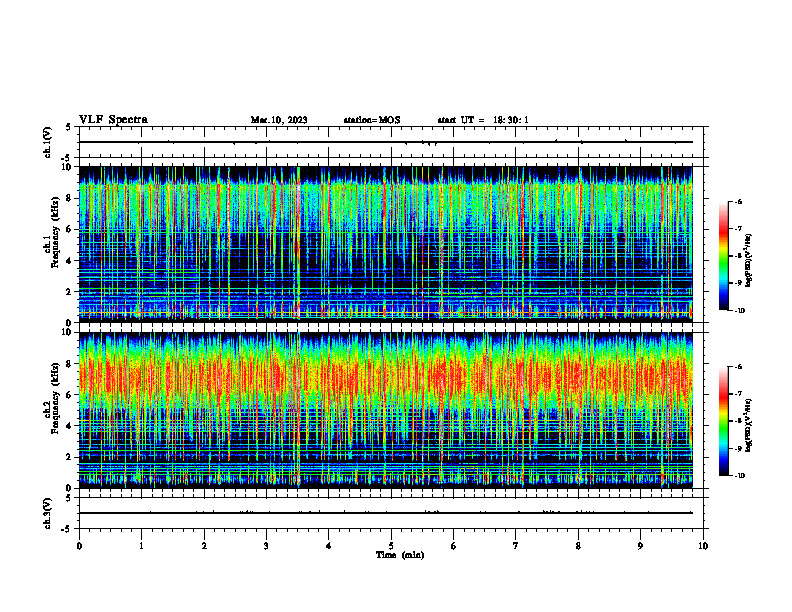Screen dimensions: 792x612
Task: Click time axis tick label "2"
Action: coord(204,546)
